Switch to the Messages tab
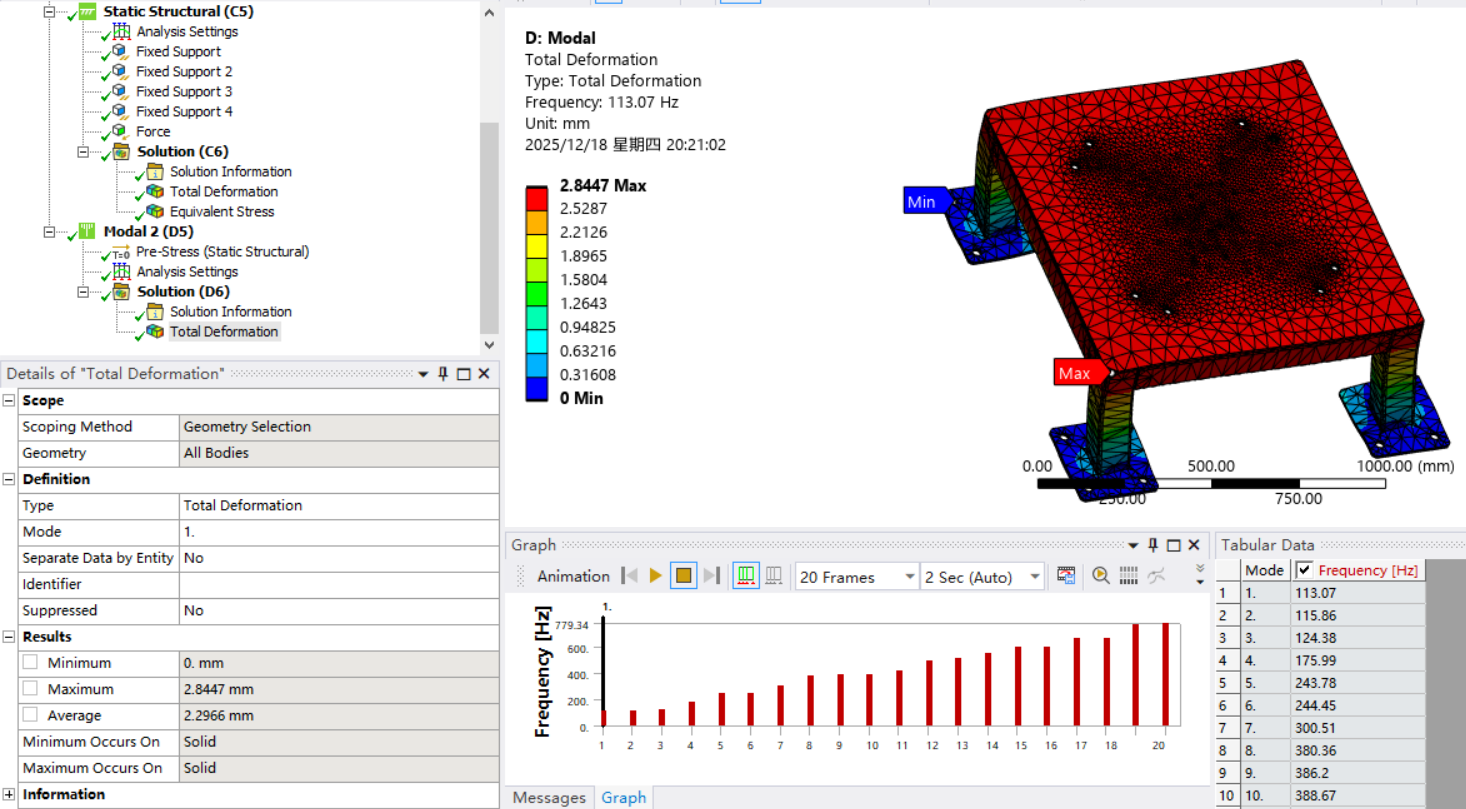 click(549, 797)
